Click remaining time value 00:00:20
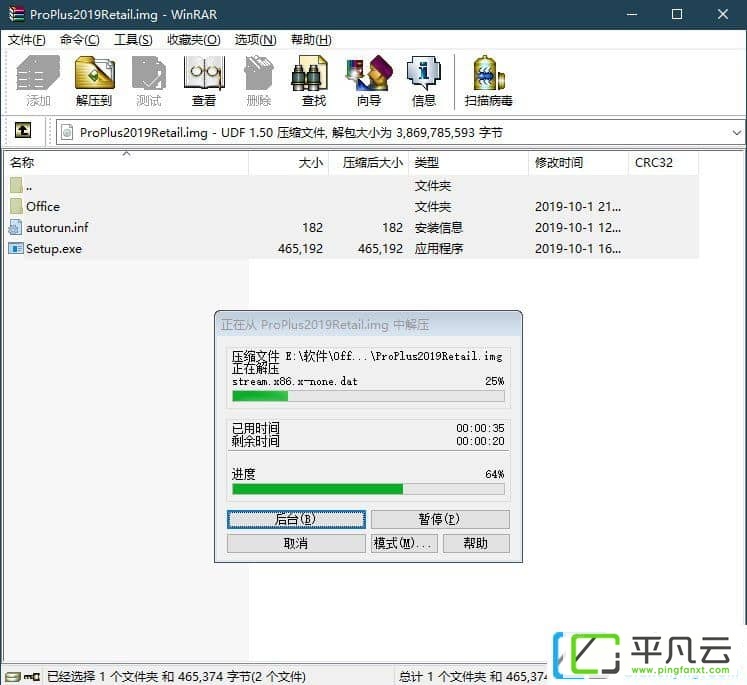The width and height of the screenshot is (747, 685). (x=480, y=441)
